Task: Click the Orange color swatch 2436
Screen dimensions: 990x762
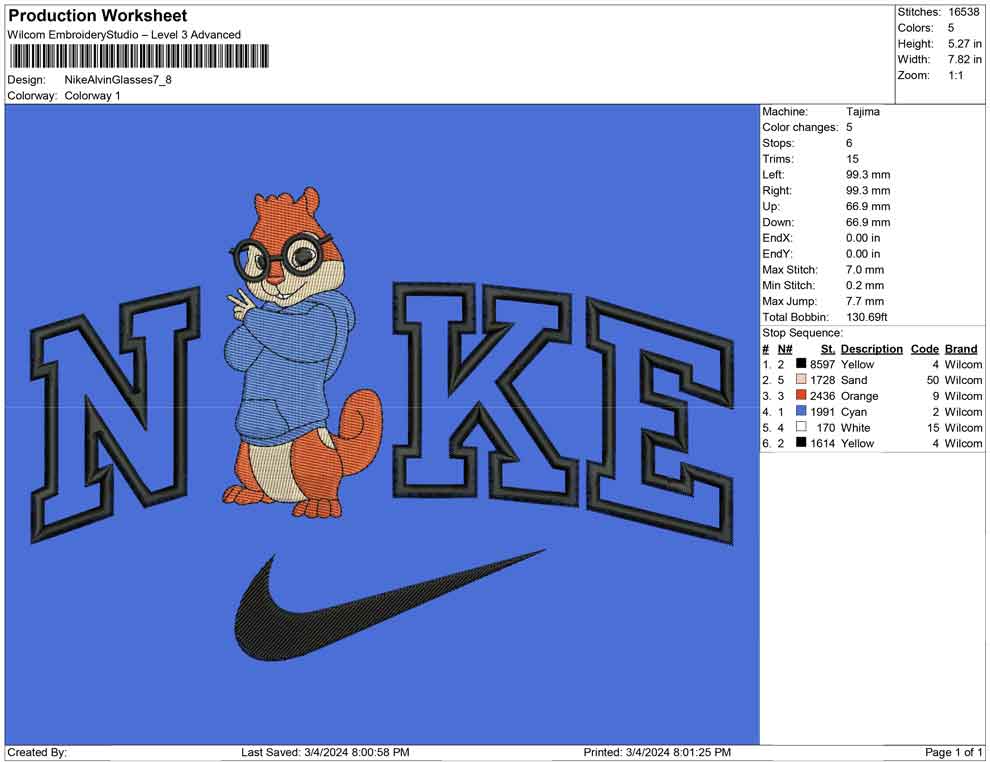Action: (x=801, y=395)
